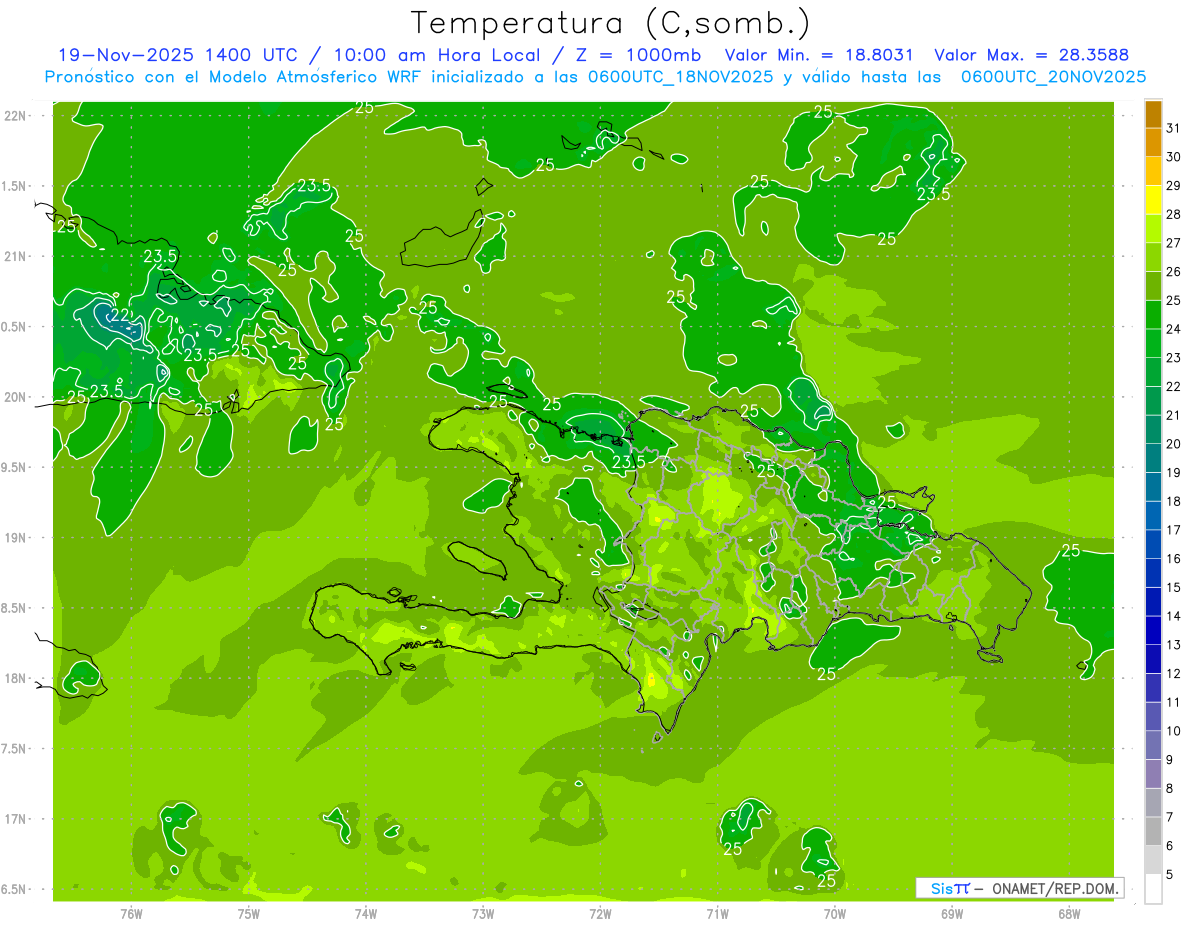Click the white swatch below 5 on scale
Screen dimensions: 1200x927
click(x=1153, y=889)
